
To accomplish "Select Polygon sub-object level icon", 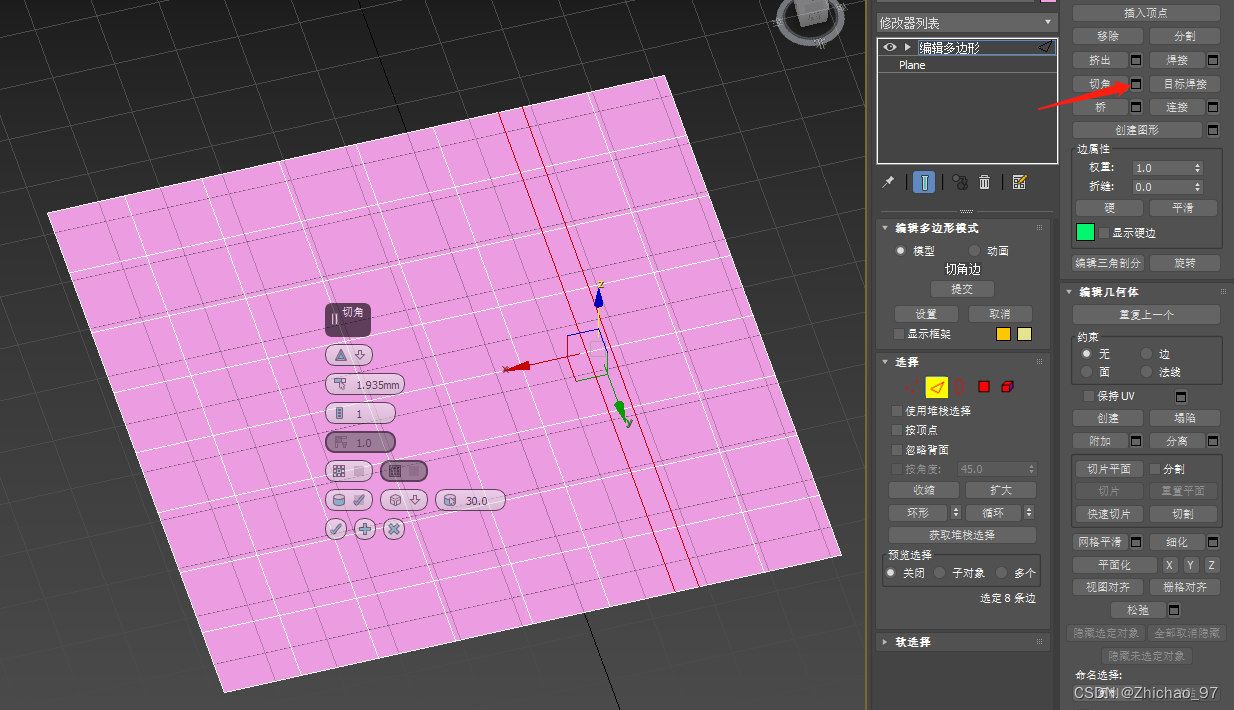I will pyautogui.click(x=984, y=386).
